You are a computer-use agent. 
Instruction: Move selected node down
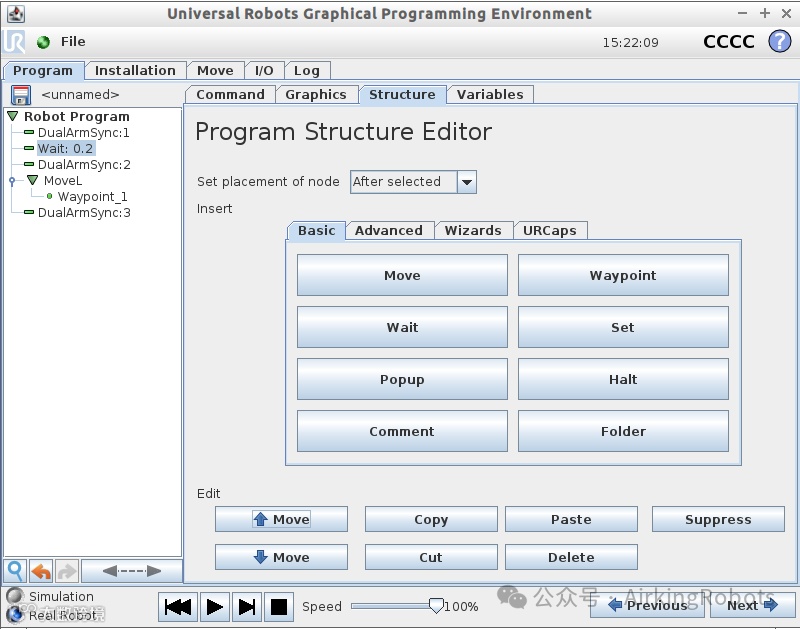281,557
